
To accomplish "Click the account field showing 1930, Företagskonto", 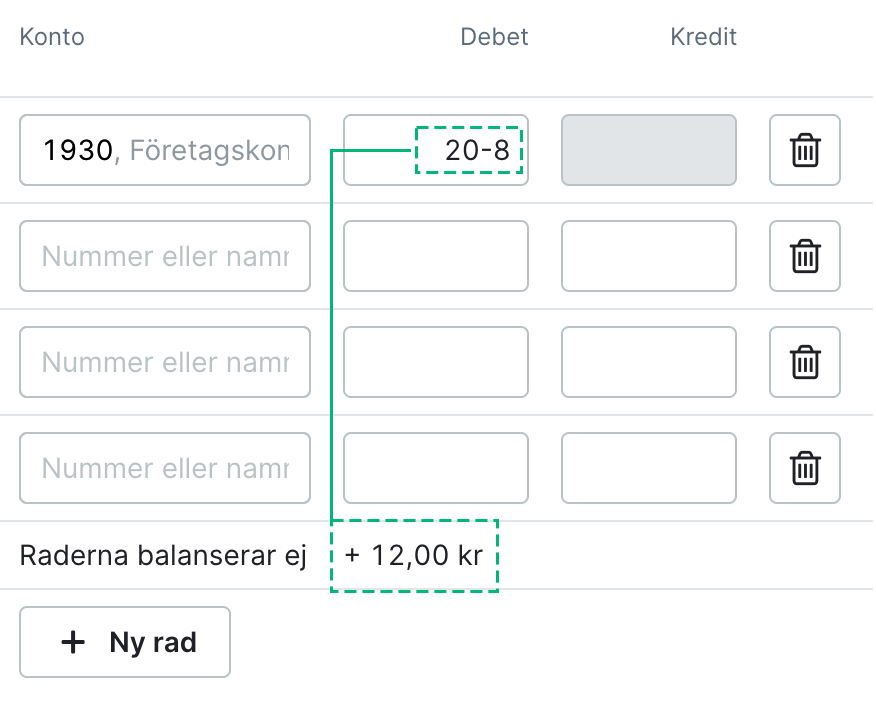I will pos(165,150).
